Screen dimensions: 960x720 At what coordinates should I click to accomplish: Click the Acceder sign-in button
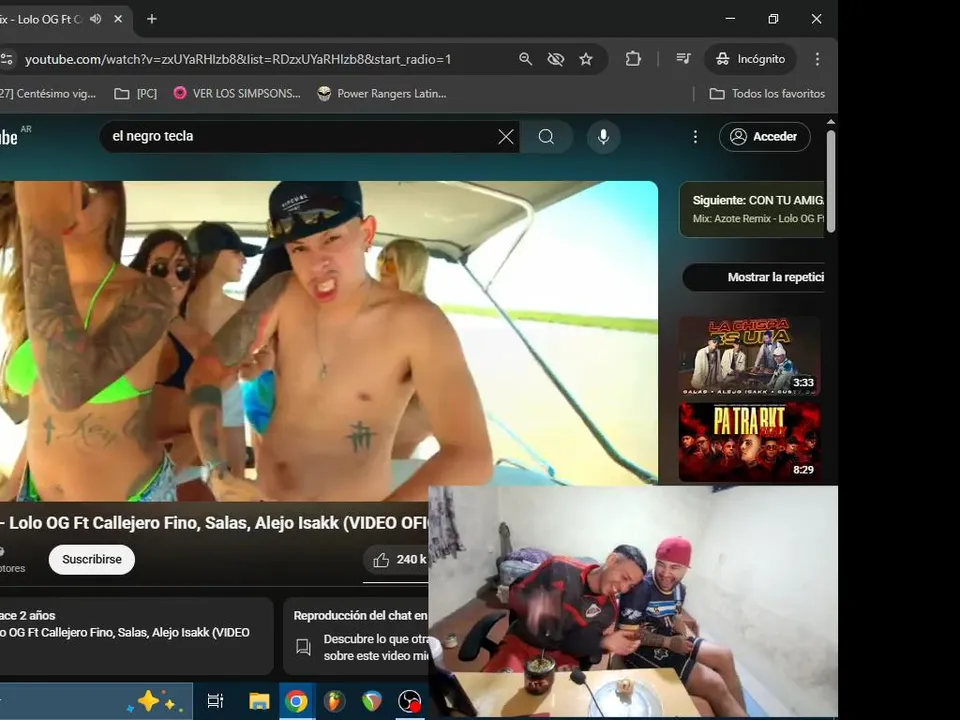[x=765, y=137]
